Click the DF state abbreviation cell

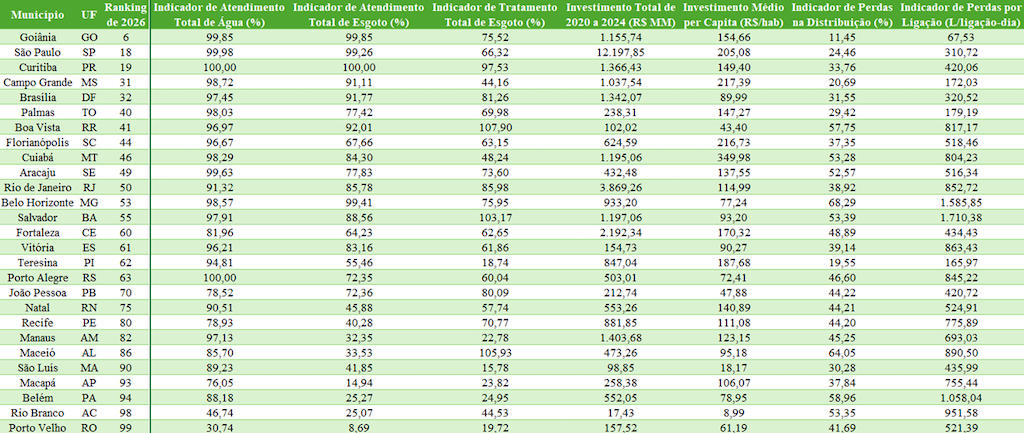coord(89,97)
